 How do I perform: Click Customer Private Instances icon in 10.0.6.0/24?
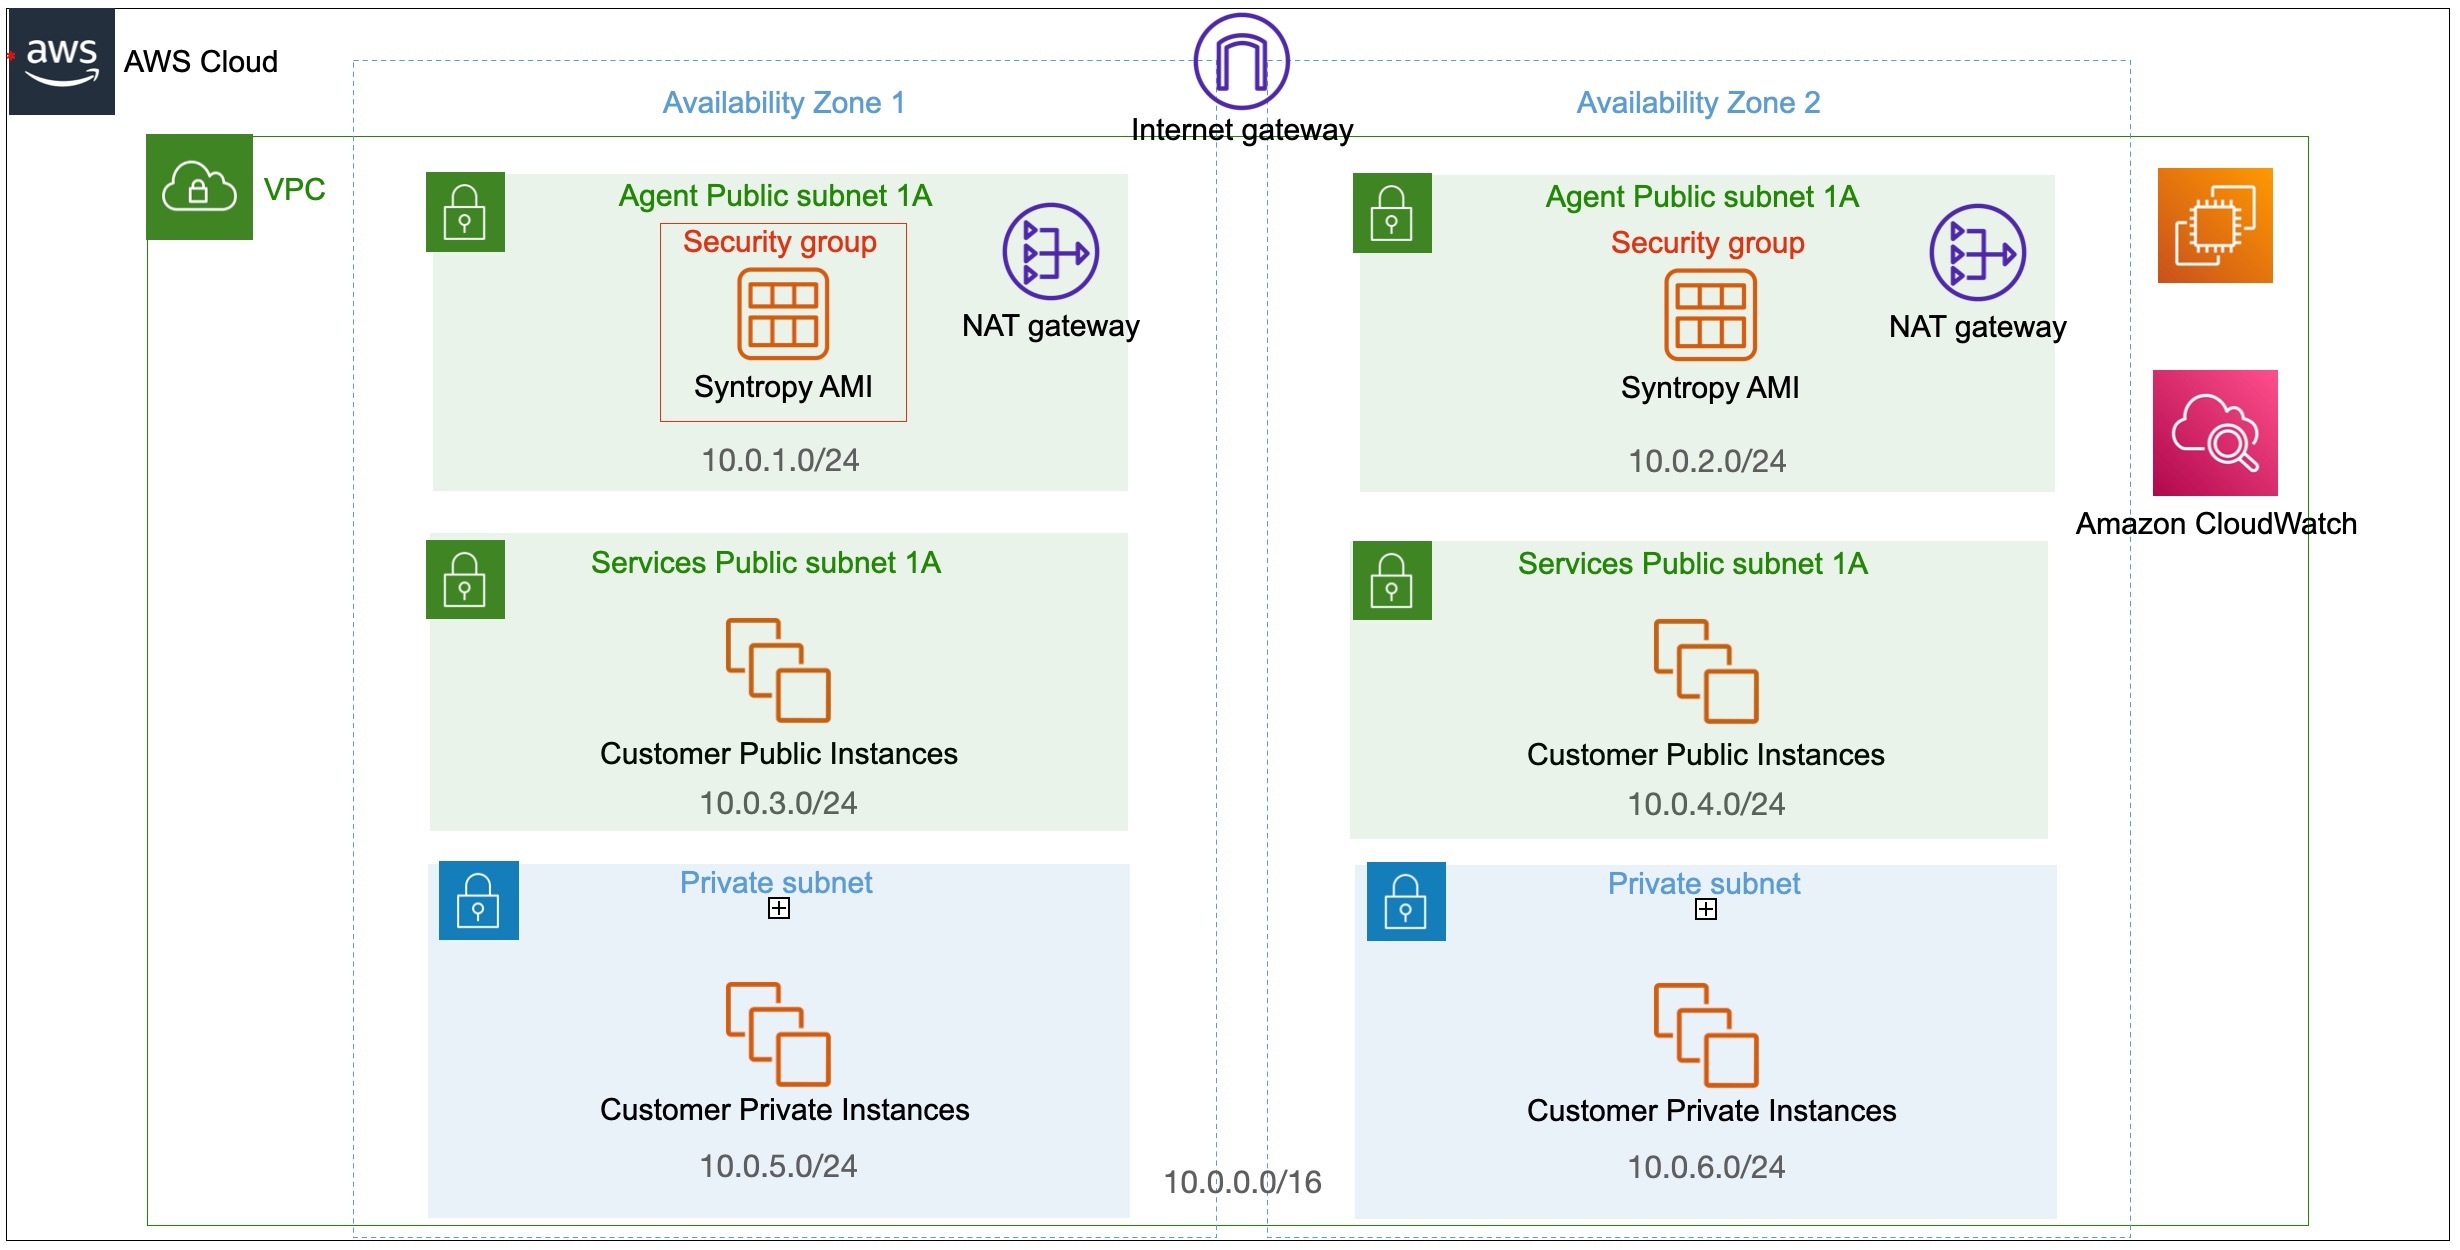point(1706,1035)
